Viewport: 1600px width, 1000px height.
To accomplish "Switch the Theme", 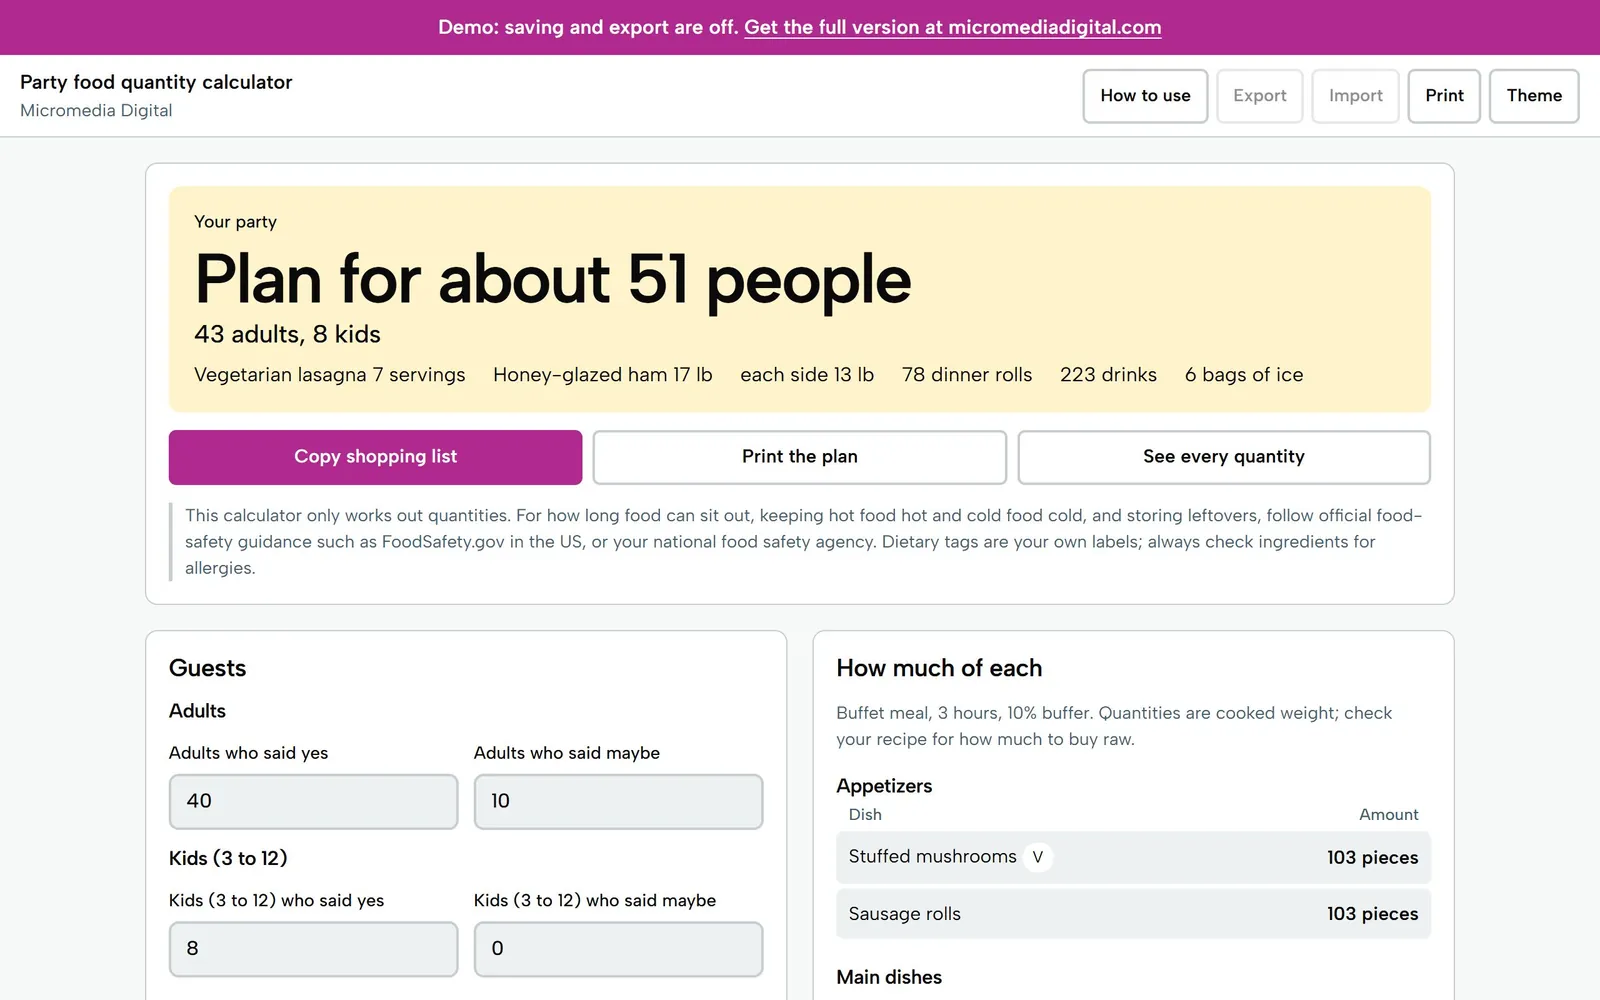I will (1534, 96).
